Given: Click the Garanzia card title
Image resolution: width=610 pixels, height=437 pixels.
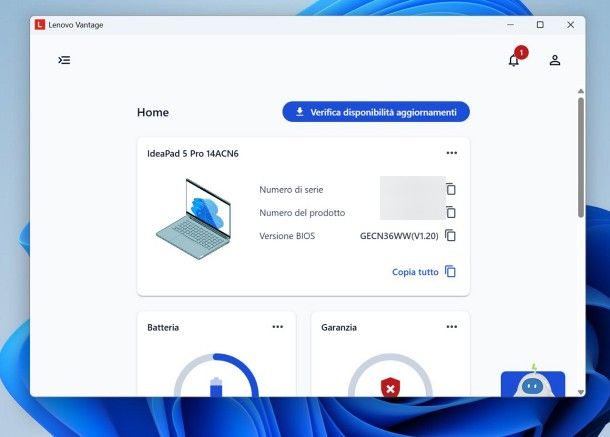Looking at the screenshot, I should coord(339,328).
